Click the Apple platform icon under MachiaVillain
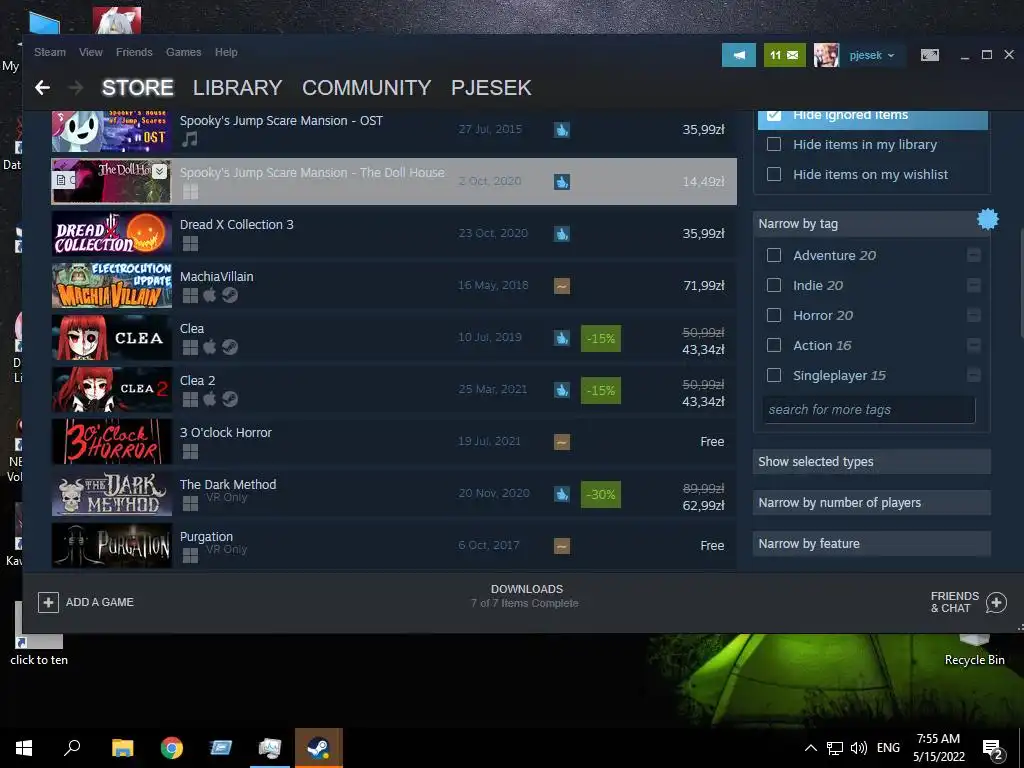 click(210, 295)
